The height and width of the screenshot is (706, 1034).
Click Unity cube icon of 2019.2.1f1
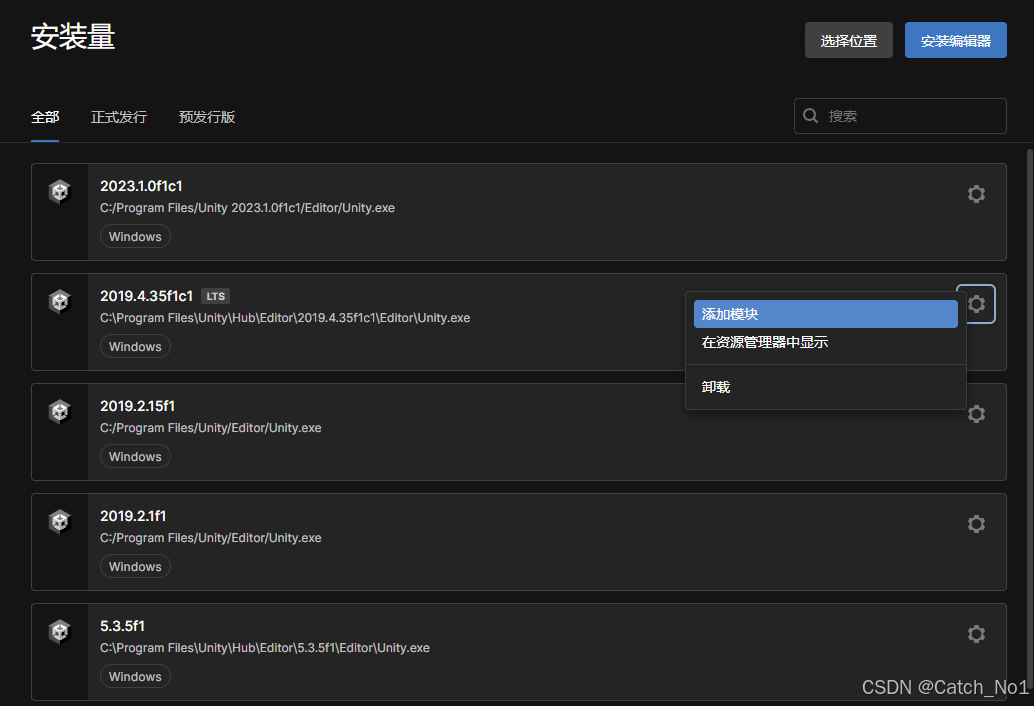59,522
